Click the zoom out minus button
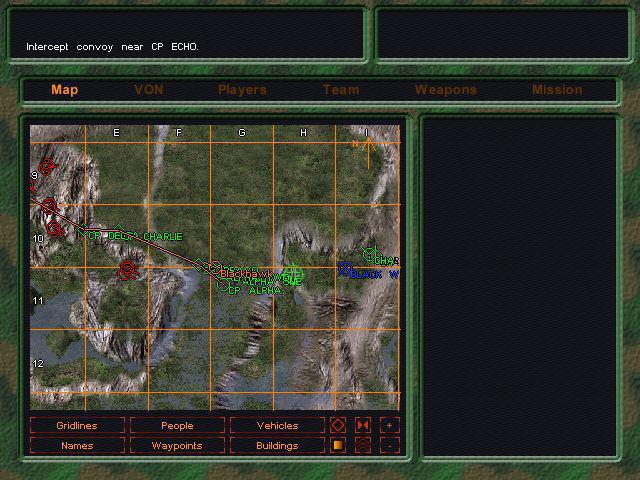 pos(389,446)
